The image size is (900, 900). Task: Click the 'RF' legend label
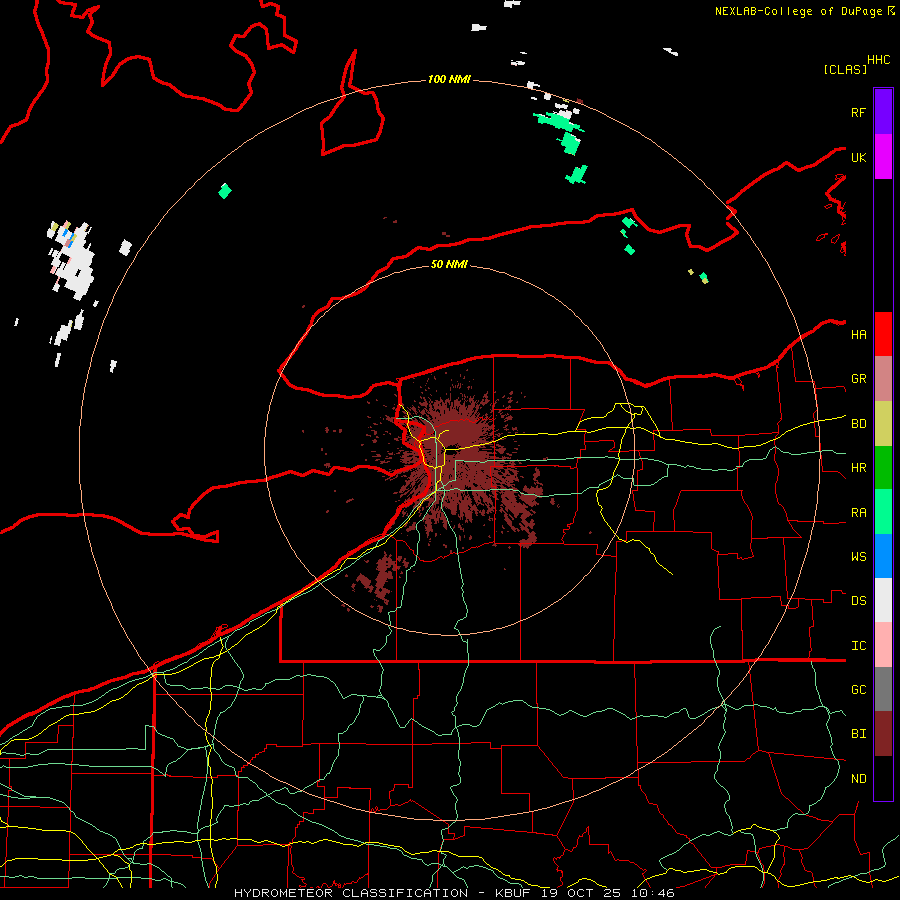(x=858, y=112)
